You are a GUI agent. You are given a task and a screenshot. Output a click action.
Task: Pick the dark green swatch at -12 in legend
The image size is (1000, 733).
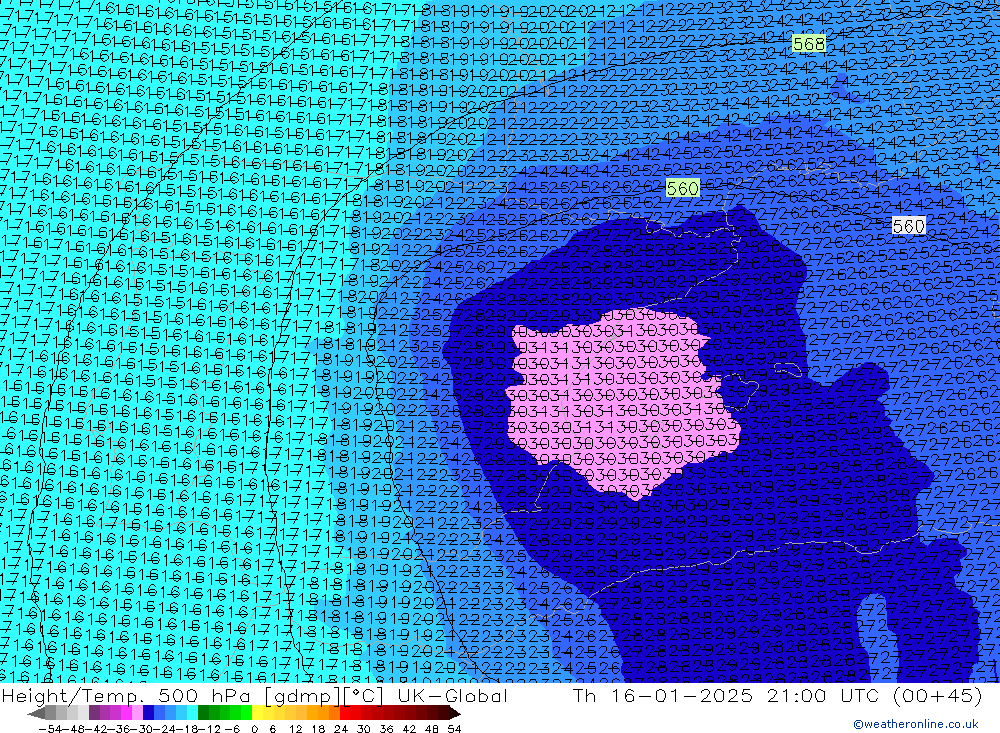203,714
